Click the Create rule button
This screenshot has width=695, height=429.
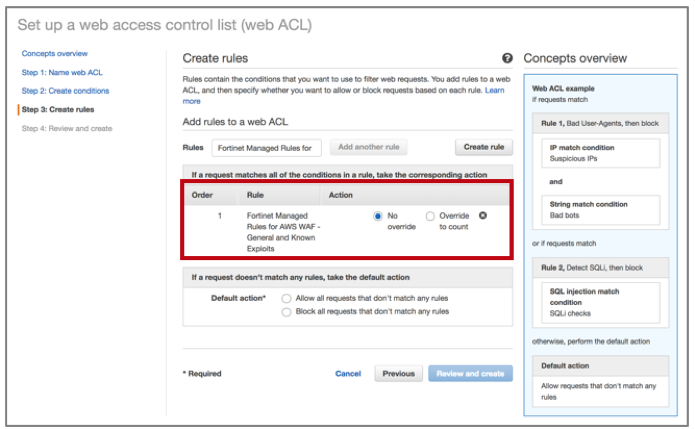pos(484,147)
